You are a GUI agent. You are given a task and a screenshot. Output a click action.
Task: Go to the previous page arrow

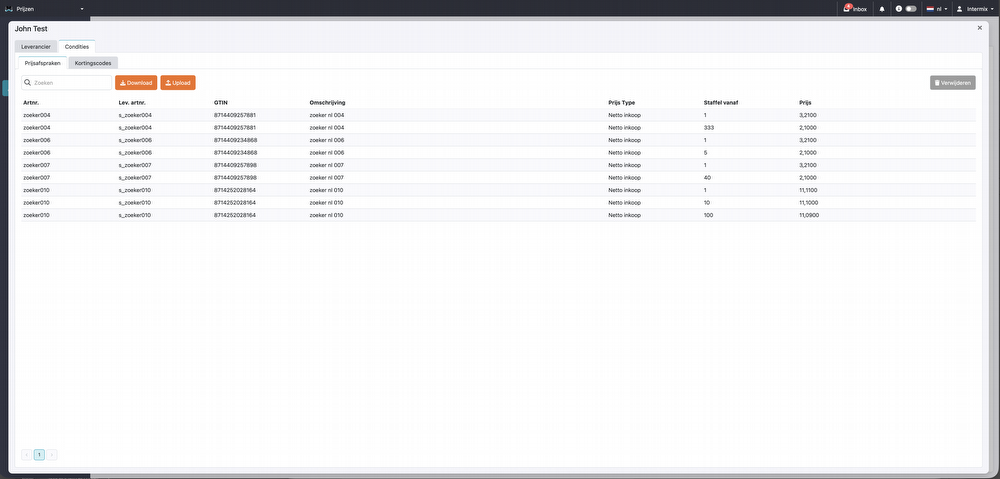click(x=26, y=454)
